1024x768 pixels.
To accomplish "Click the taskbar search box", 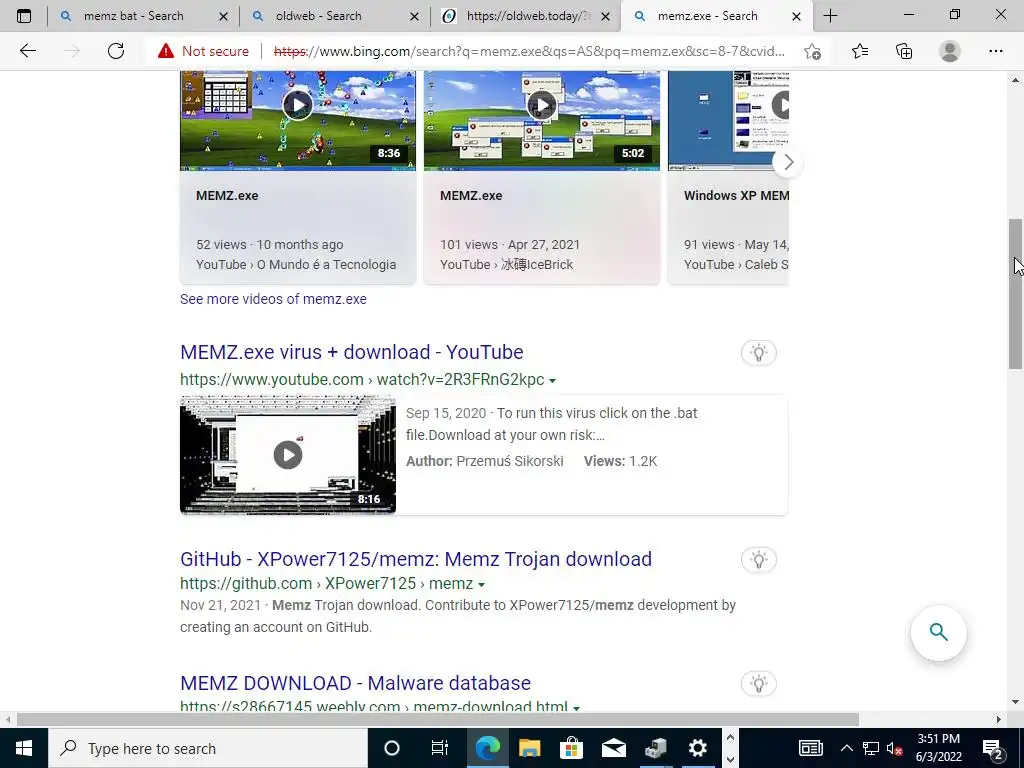I will (x=208, y=748).
